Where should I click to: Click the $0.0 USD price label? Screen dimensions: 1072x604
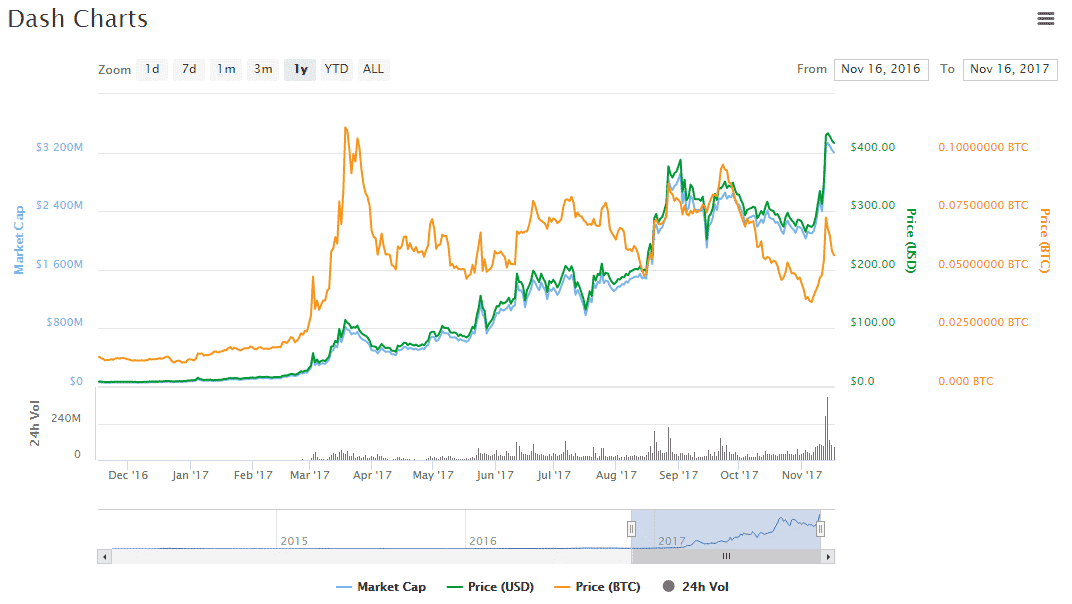[862, 381]
